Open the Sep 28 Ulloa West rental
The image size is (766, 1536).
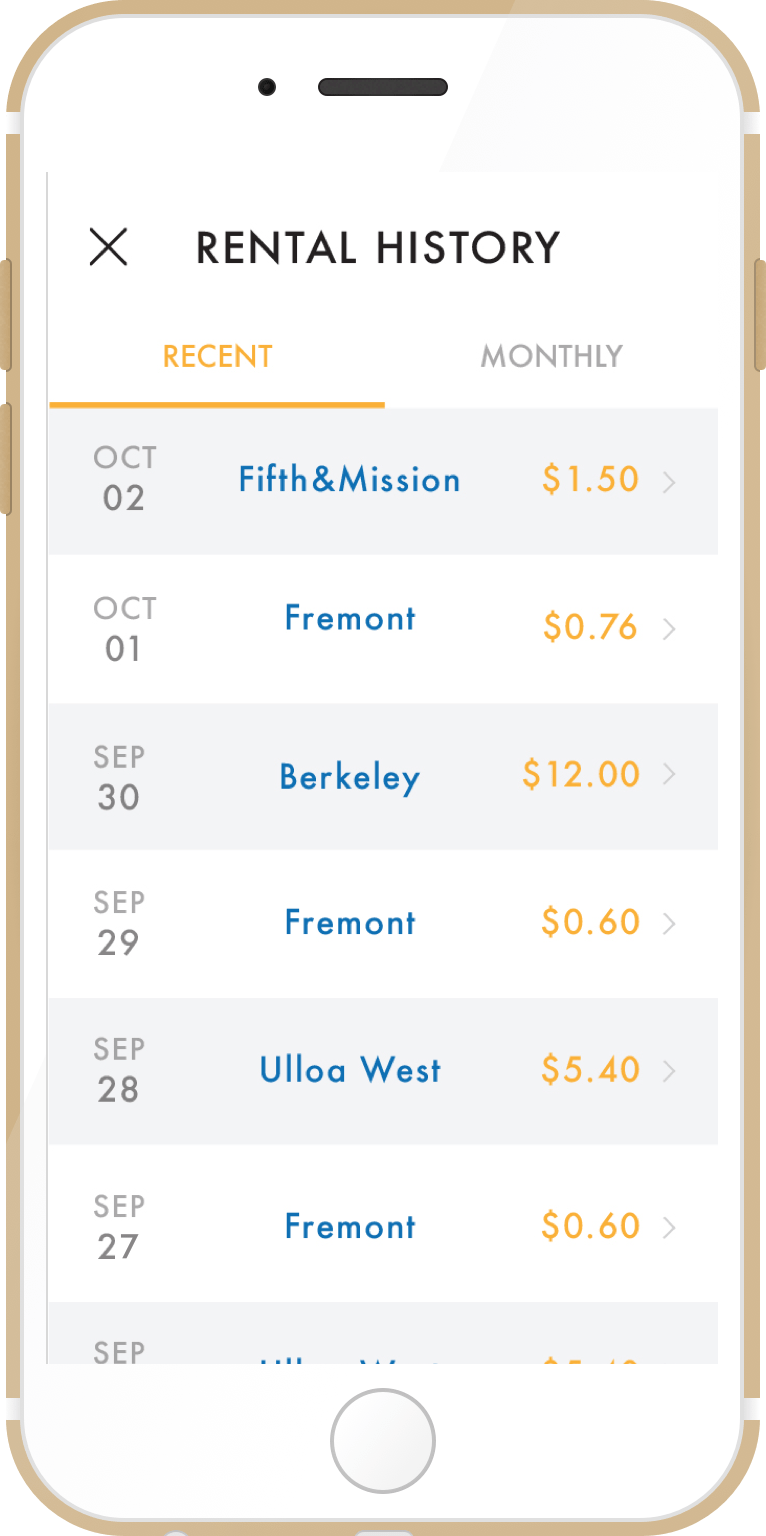click(349, 1071)
